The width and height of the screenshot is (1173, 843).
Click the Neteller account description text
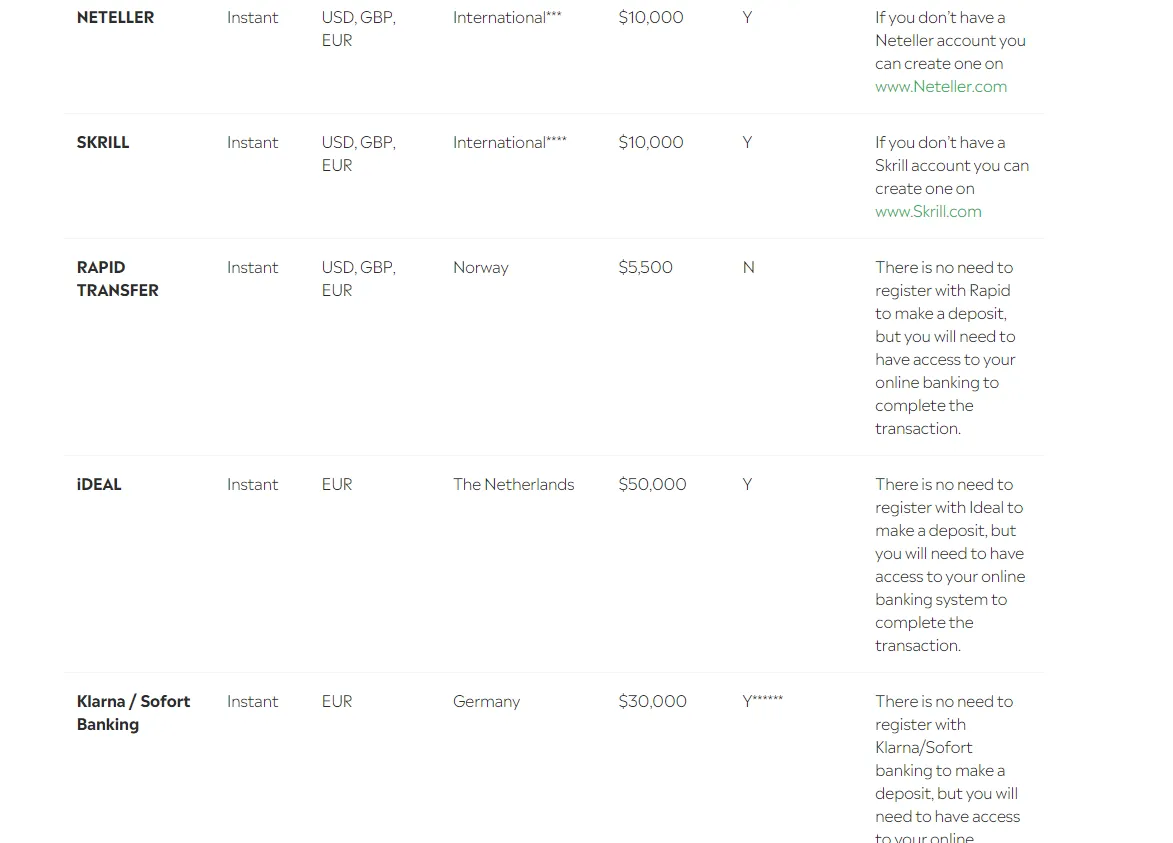point(950,52)
